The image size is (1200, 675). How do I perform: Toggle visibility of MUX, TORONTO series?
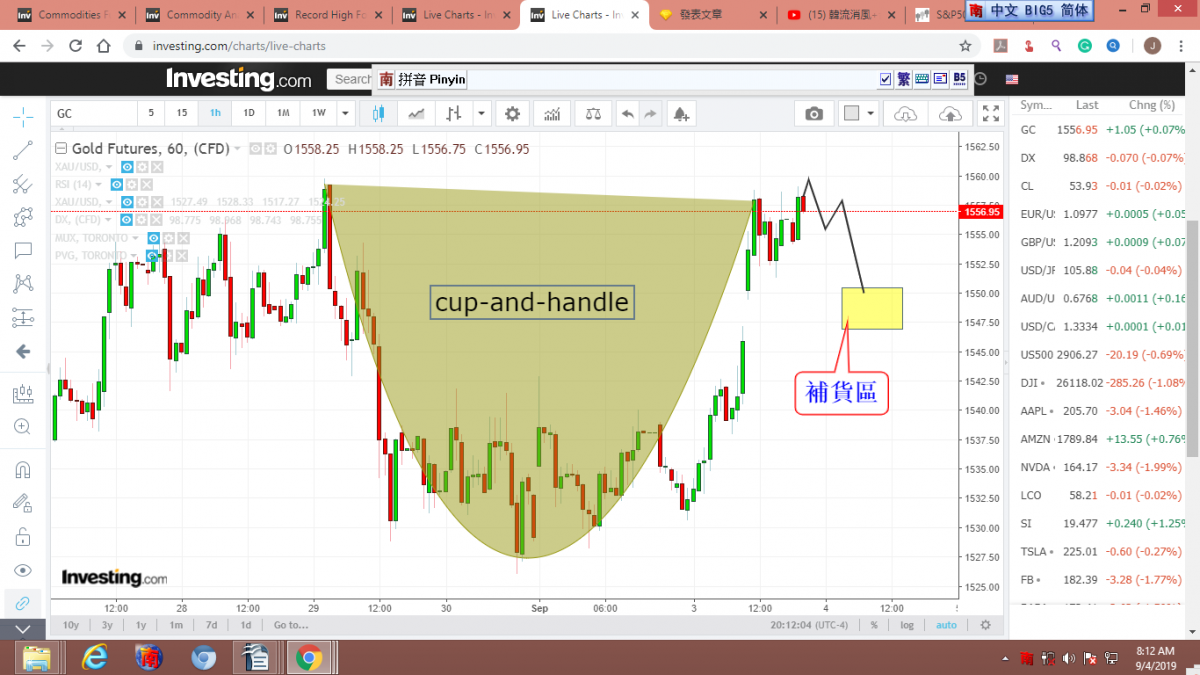click(x=154, y=238)
